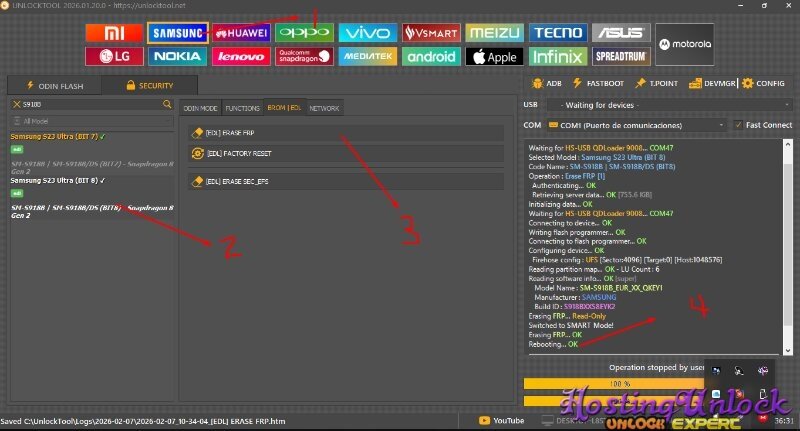Focus the model search field containing S918B
This screenshot has height=431, width=800.
[x=92, y=104]
